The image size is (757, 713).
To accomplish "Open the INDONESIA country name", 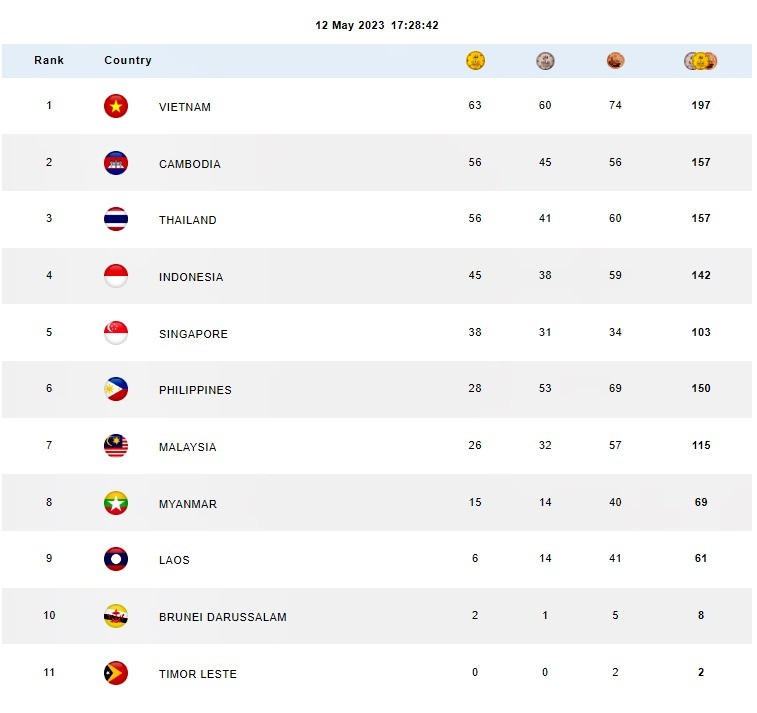I will point(191,277).
